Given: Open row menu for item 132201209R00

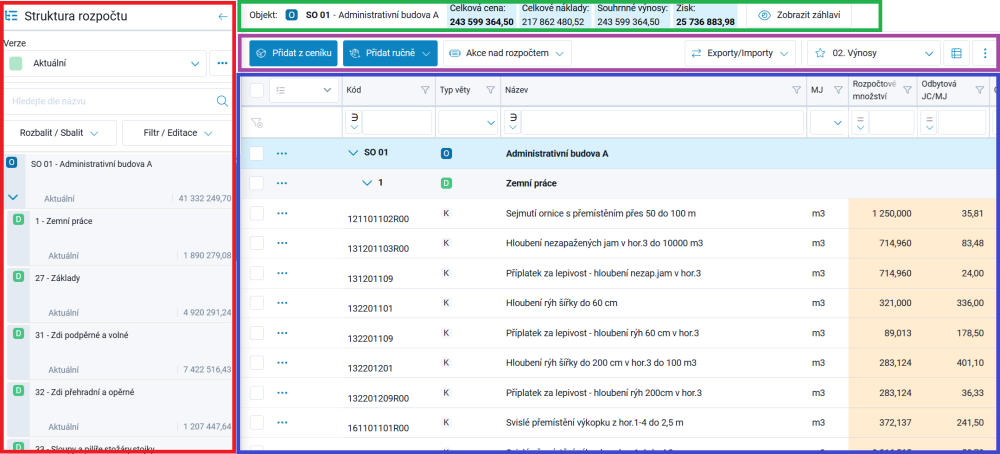Looking at the screenshot, I should click(283, 392).
